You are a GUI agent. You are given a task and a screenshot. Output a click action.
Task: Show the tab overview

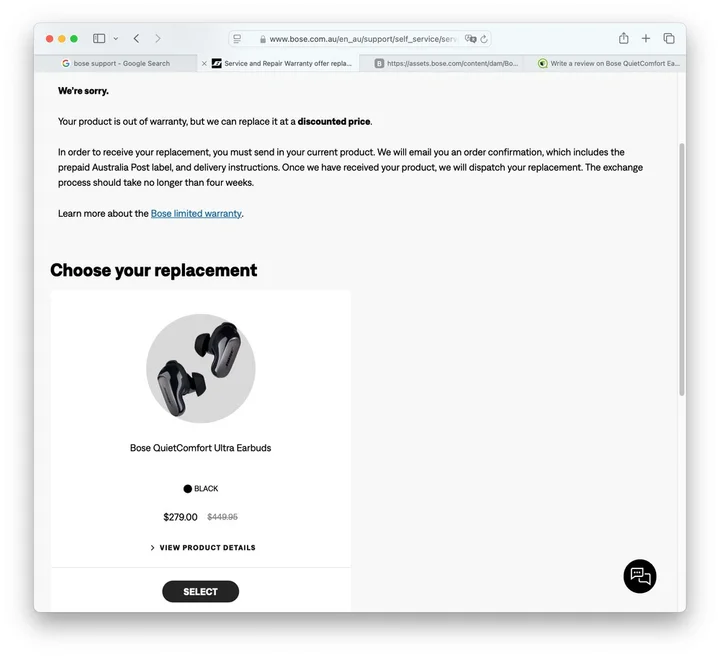pyautogui.click(x=669, y=39)
